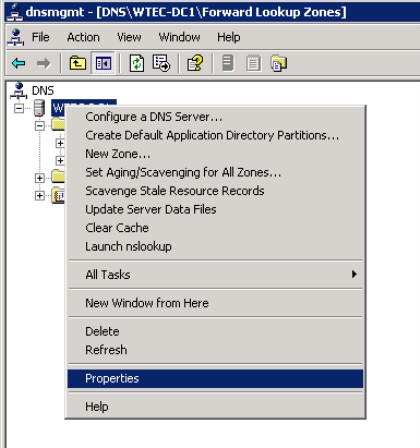Expand the first nested zone plus box

tap(60, 143)
